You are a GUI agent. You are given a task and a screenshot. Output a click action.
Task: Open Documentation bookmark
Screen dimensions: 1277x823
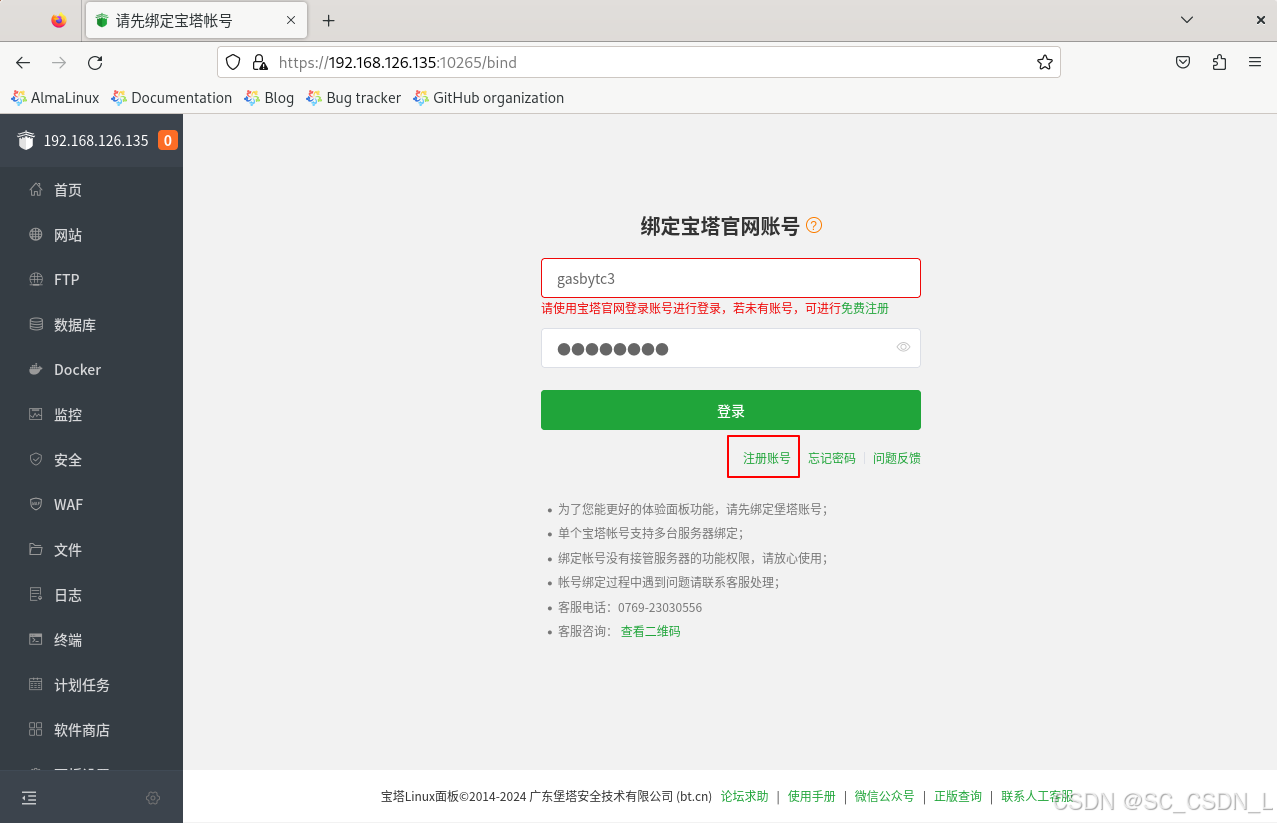[x=172, y=98]
